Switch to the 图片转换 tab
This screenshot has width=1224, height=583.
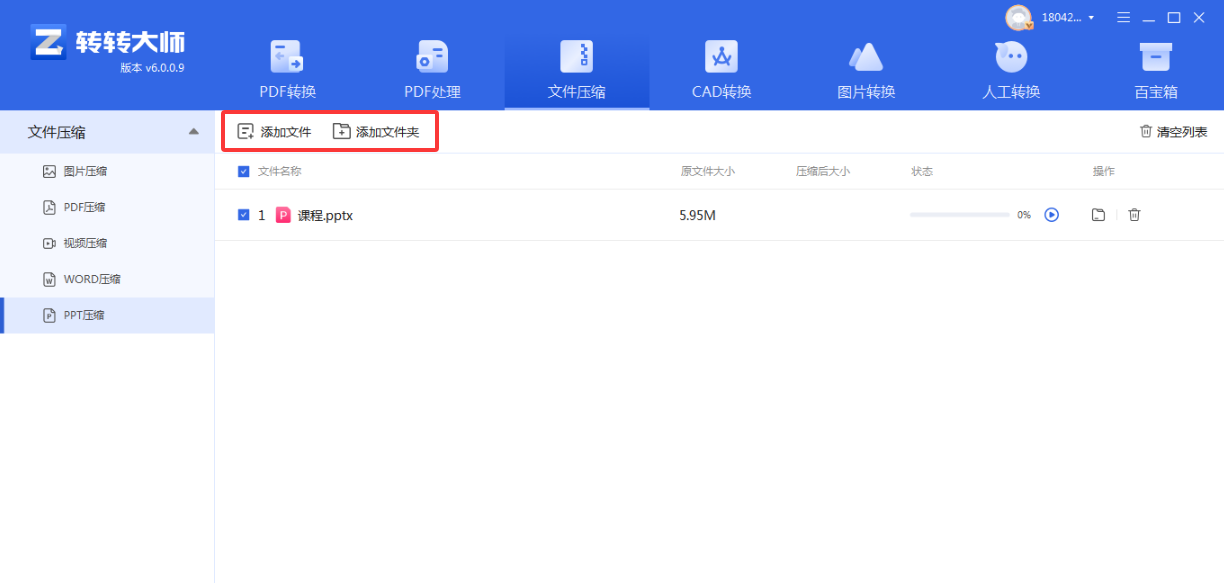pos(866,71)
